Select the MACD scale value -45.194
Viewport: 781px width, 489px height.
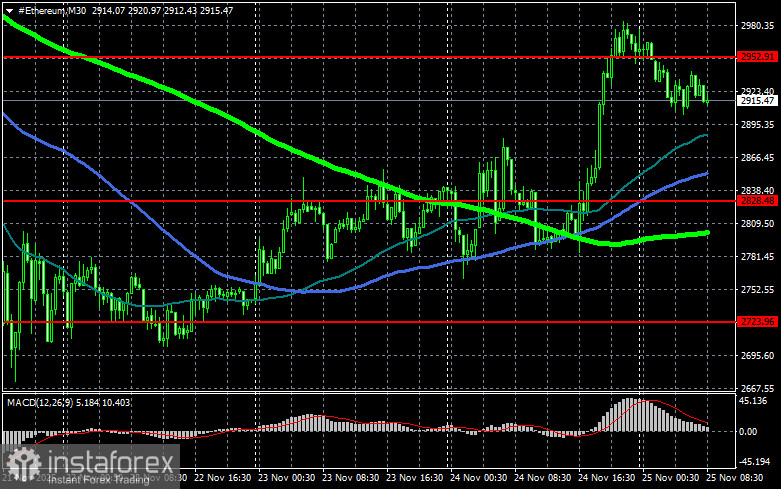[755, 462]
